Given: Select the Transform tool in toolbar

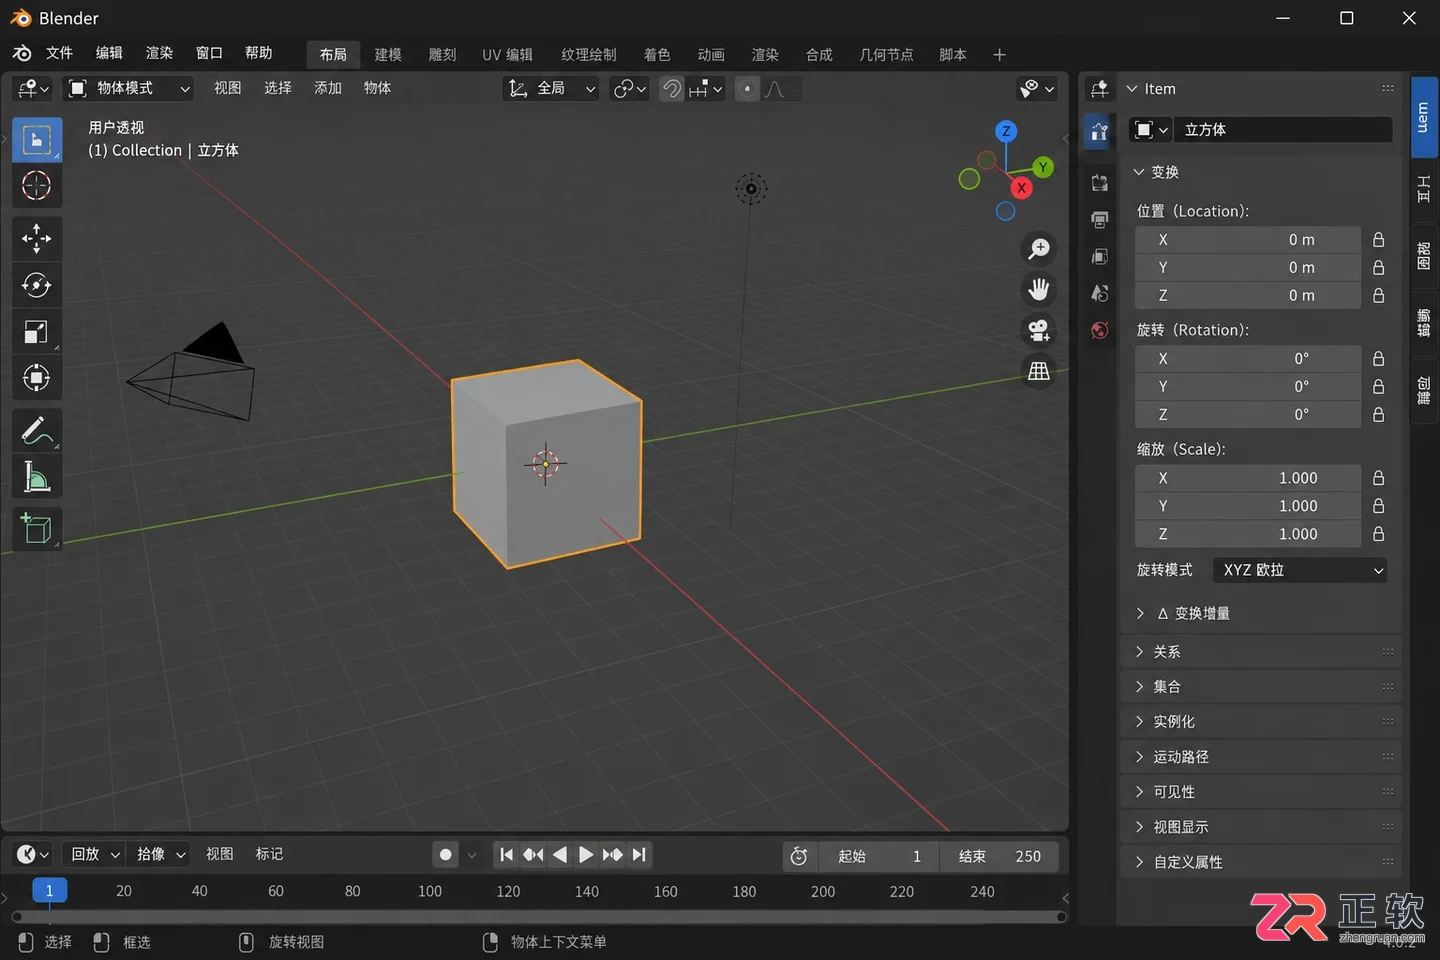Looking at the screenshot, I should pos(37,378).
